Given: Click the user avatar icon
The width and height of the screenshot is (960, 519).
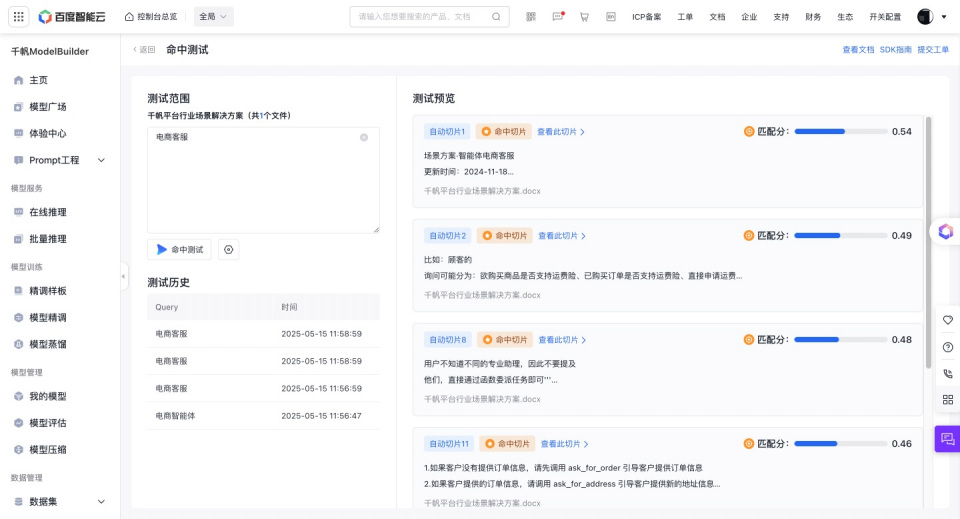Looking at the screenshot, I should [x=924, y=17].
